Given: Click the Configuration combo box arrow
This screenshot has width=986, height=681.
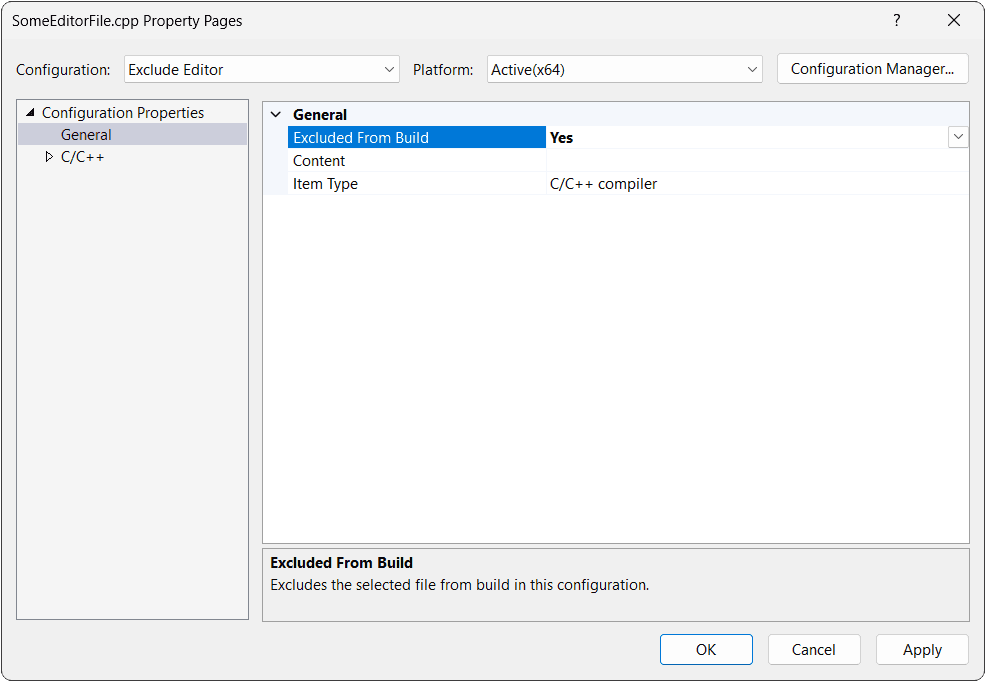Looking at the screenshot, I should (390, 69).
